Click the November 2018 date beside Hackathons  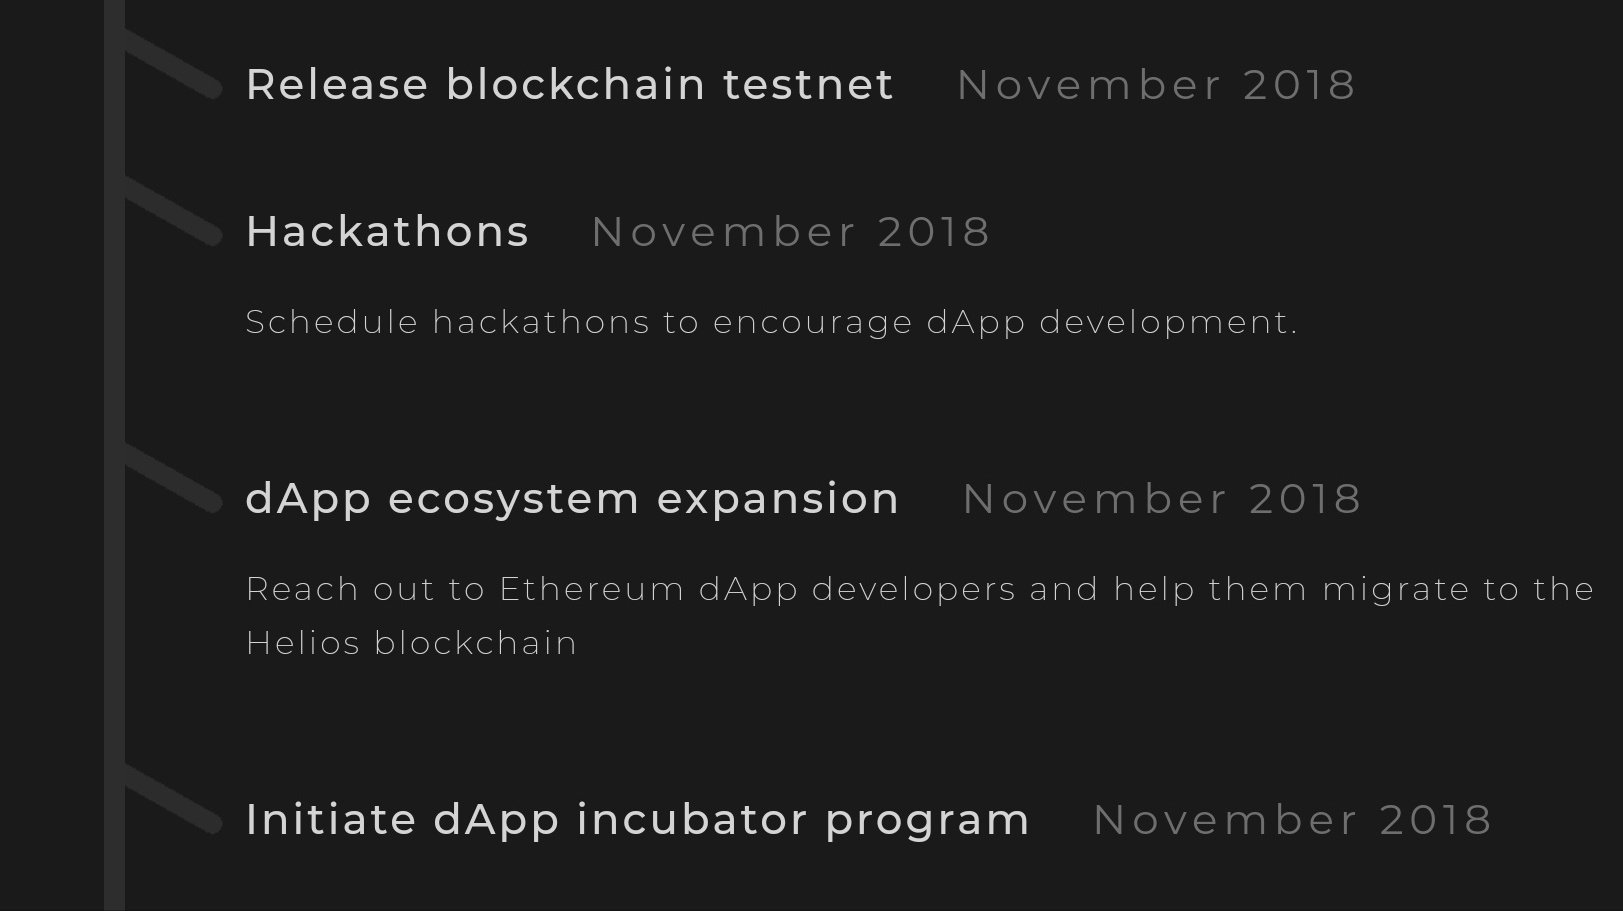point(790,233)
